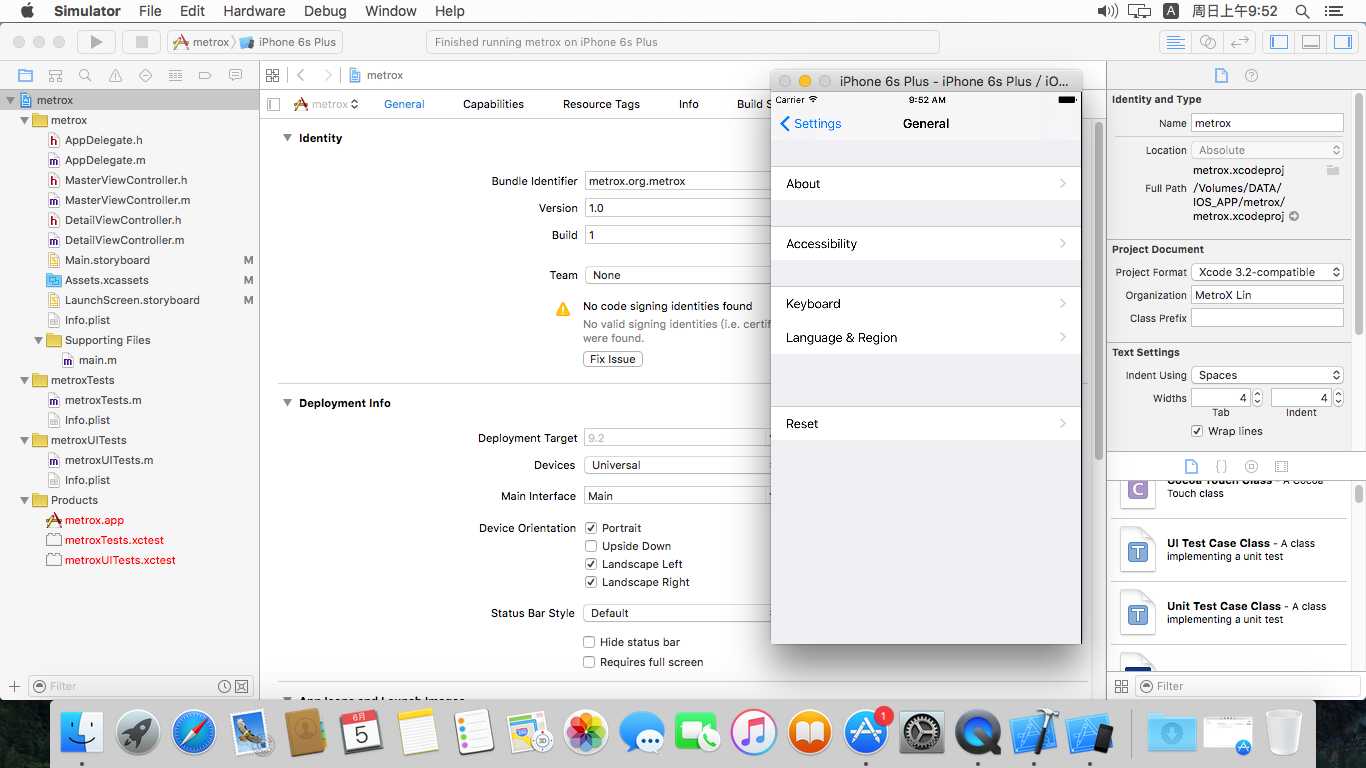Toggle the Portrait orientation checkbox
Screen dimensions: 1366x768
tap(591, 528)
